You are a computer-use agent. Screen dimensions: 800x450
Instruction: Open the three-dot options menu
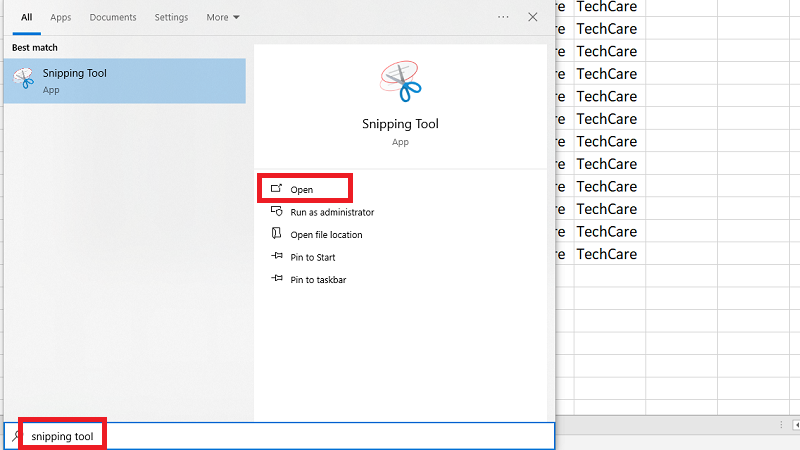coord(503,17)
